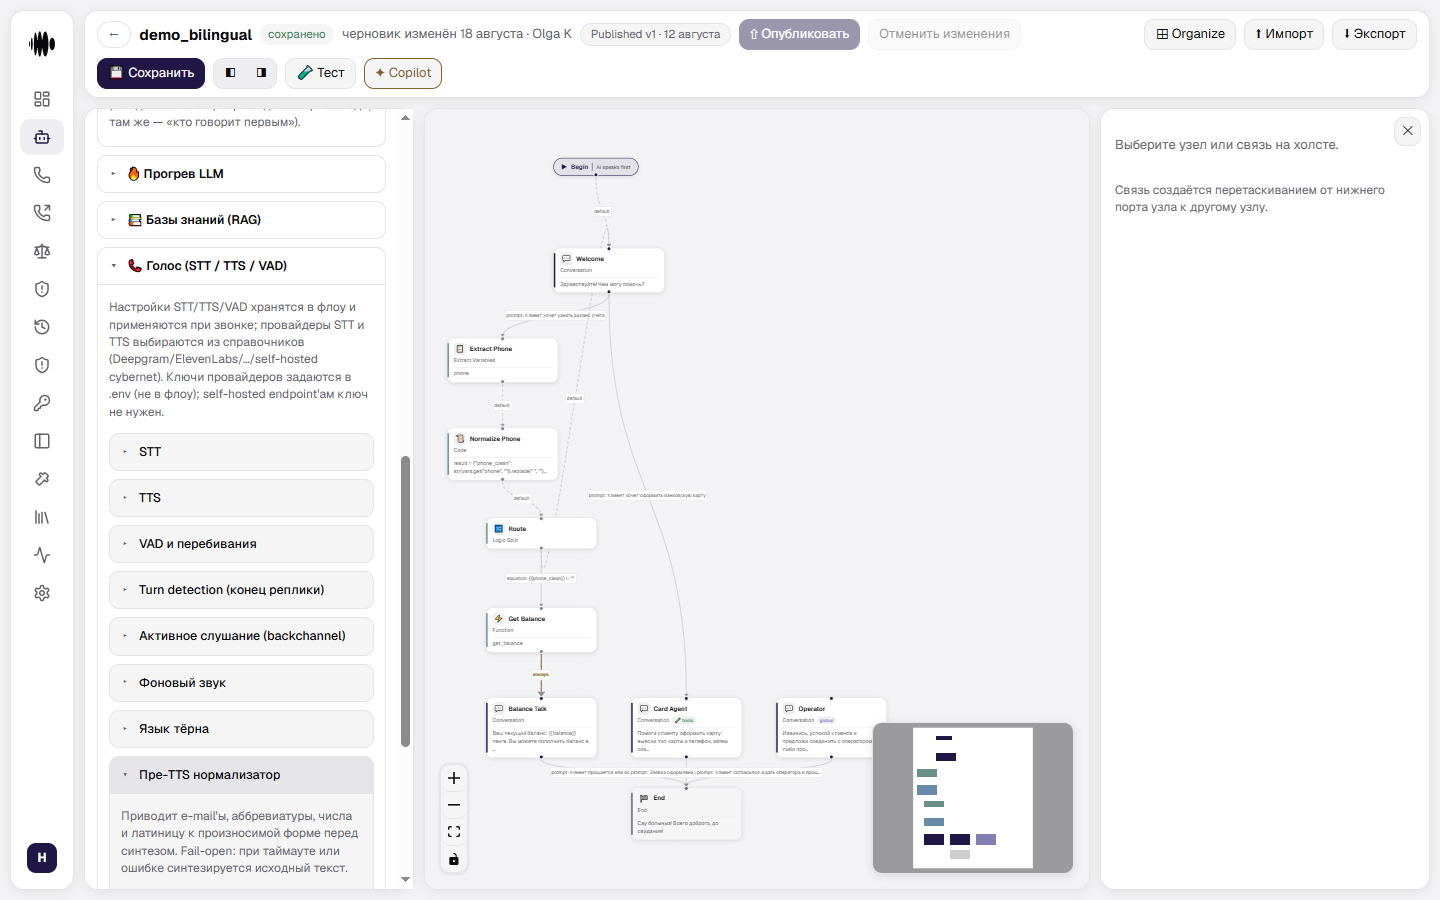Image resolution: width=1440 pixels, height=900 pixels.
Task: Toggle the canvas lock icon
Action: click(x=454, y=859)
